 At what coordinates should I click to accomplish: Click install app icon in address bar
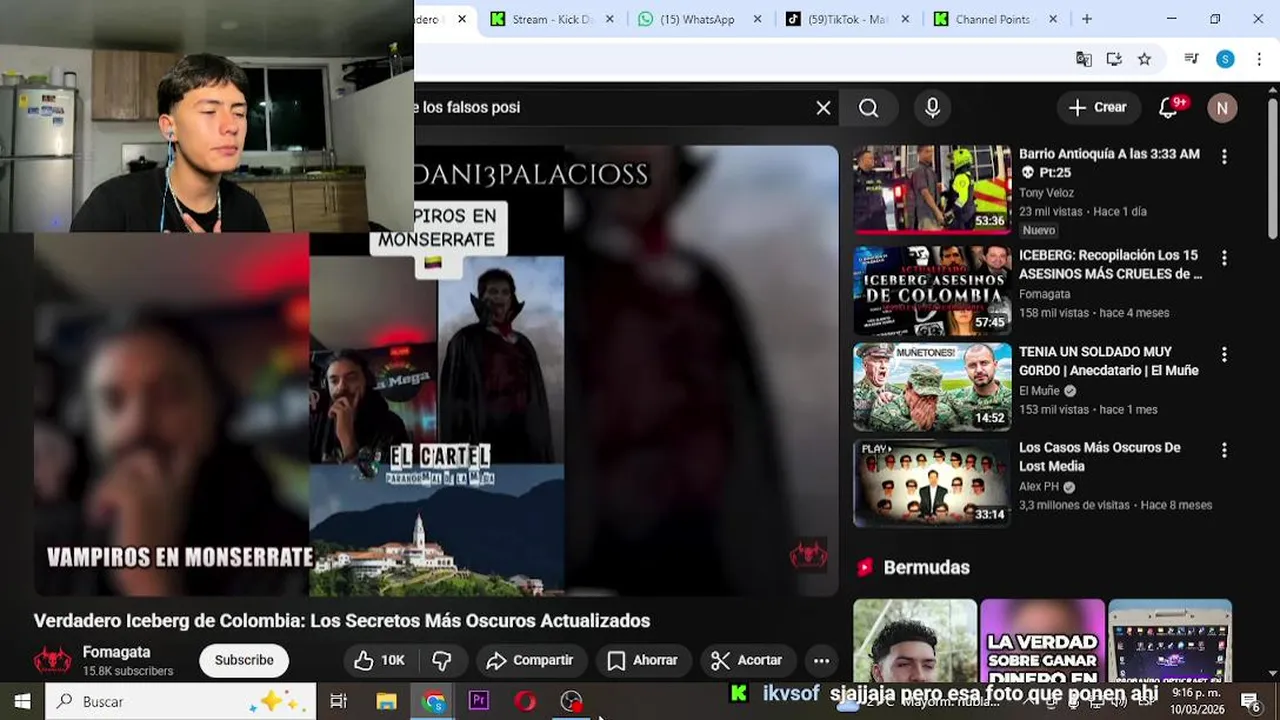pos(1114,59)
